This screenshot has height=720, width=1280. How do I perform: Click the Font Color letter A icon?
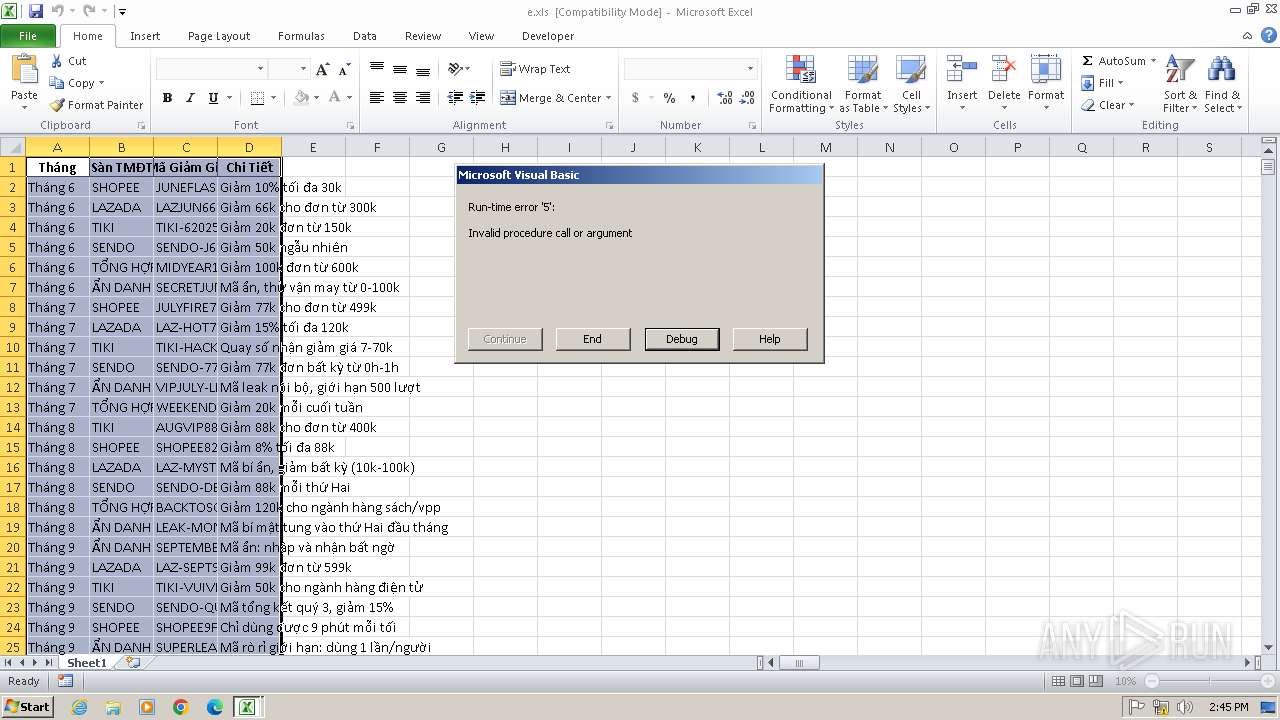pyautogui.click(x=334, y=98)
